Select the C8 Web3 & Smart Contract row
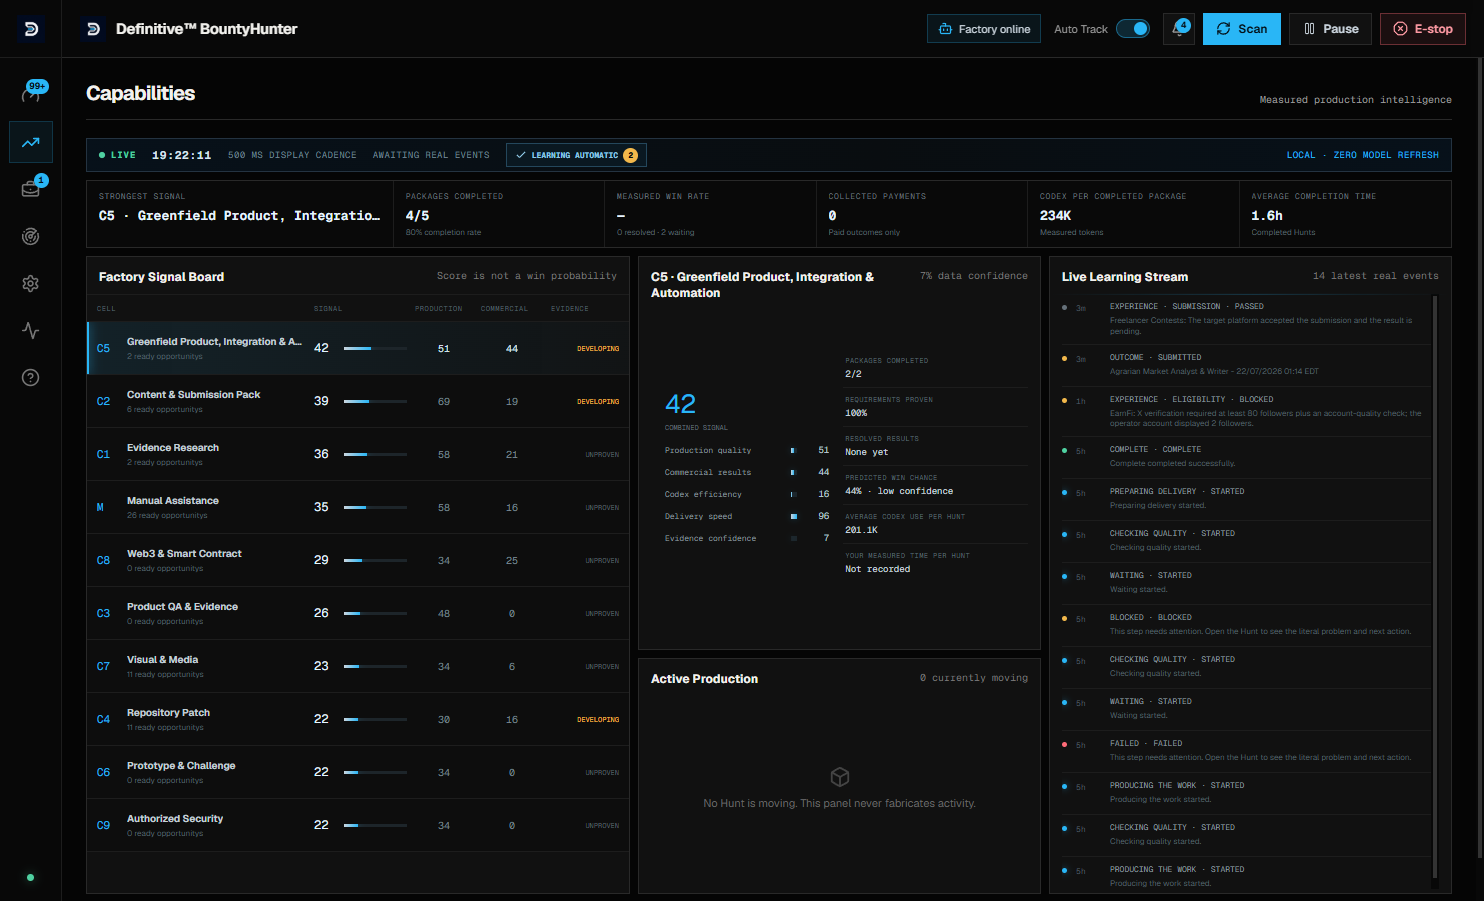1484x901 pixels. 358,560
